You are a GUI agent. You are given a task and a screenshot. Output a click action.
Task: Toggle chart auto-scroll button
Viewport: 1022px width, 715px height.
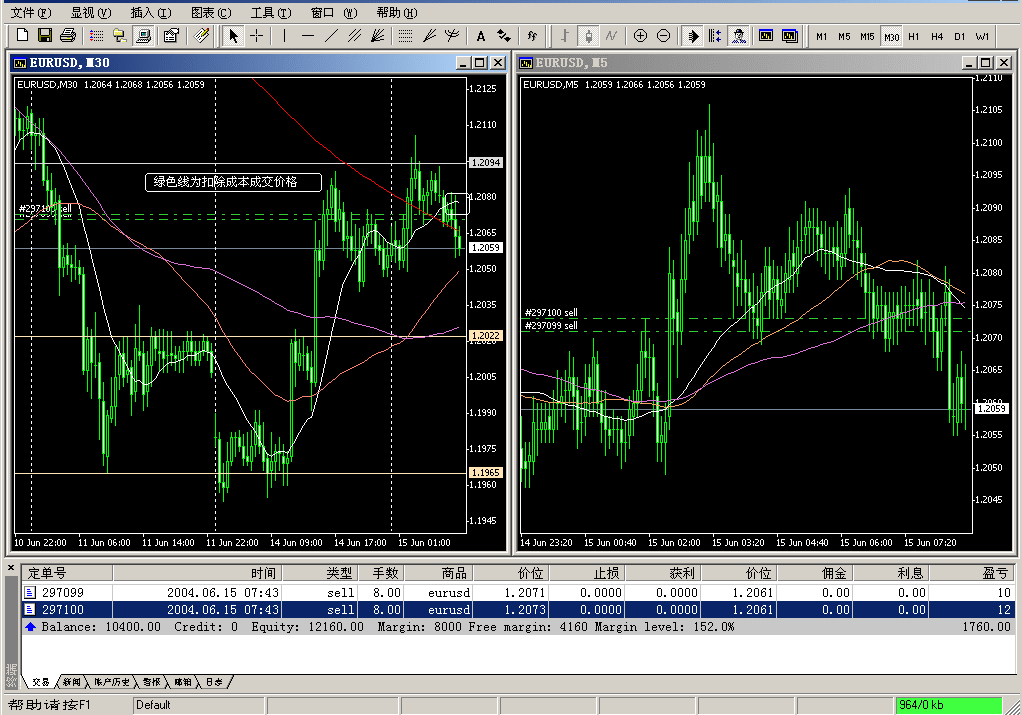pyautogui.click(x=692, y=36)
